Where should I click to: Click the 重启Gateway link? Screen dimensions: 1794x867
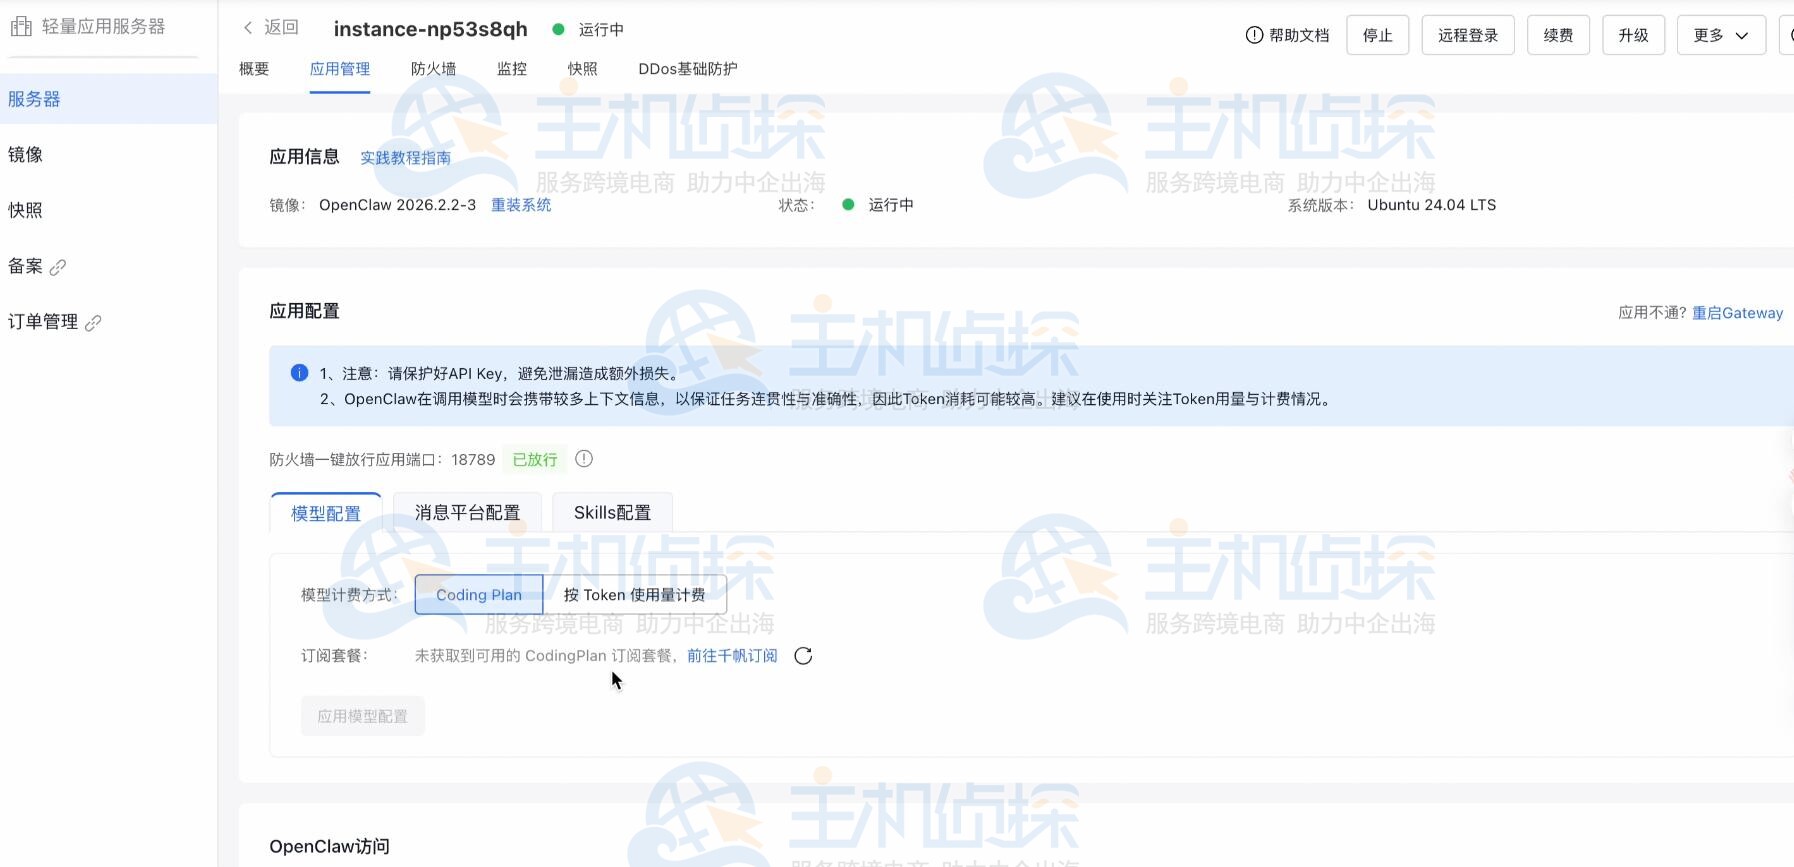1737,313
